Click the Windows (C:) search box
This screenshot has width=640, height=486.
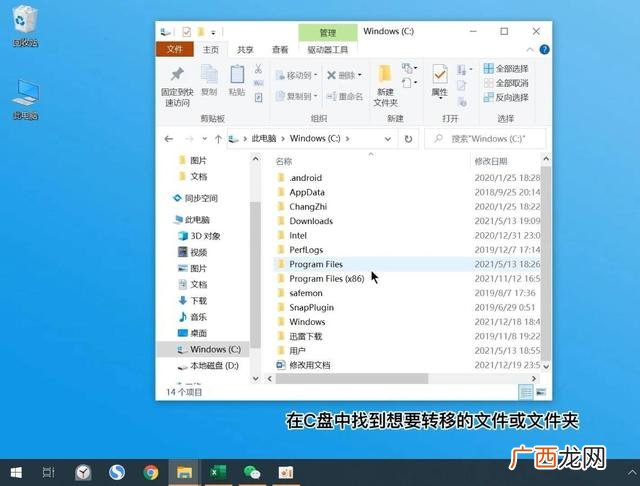pyautogui.click(x=486, y=139)
